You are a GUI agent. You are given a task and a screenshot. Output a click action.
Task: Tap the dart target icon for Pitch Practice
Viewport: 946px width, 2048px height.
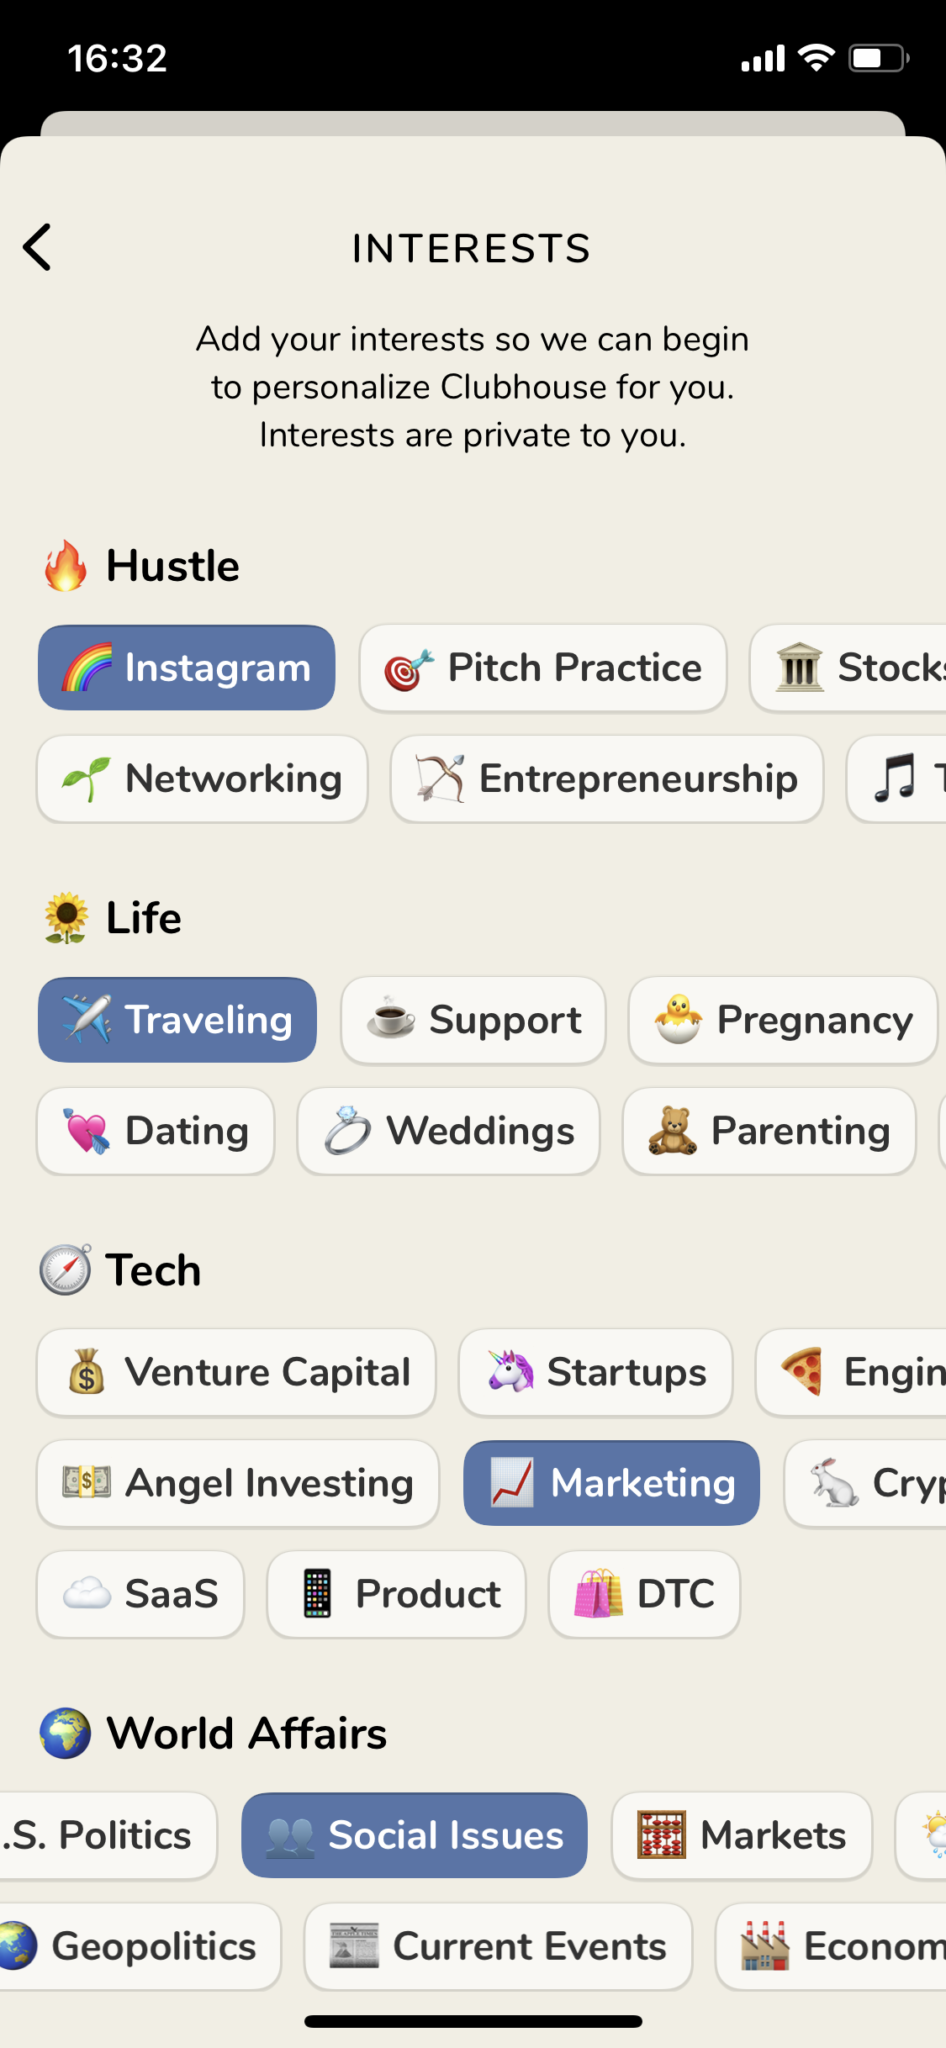pyautogui.click(x=409, y=669)
